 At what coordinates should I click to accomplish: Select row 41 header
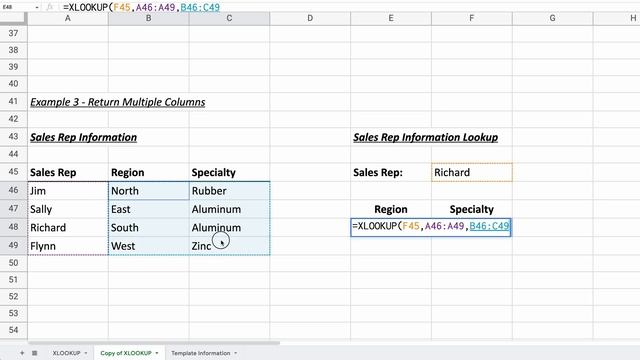(x=13, y=101)
